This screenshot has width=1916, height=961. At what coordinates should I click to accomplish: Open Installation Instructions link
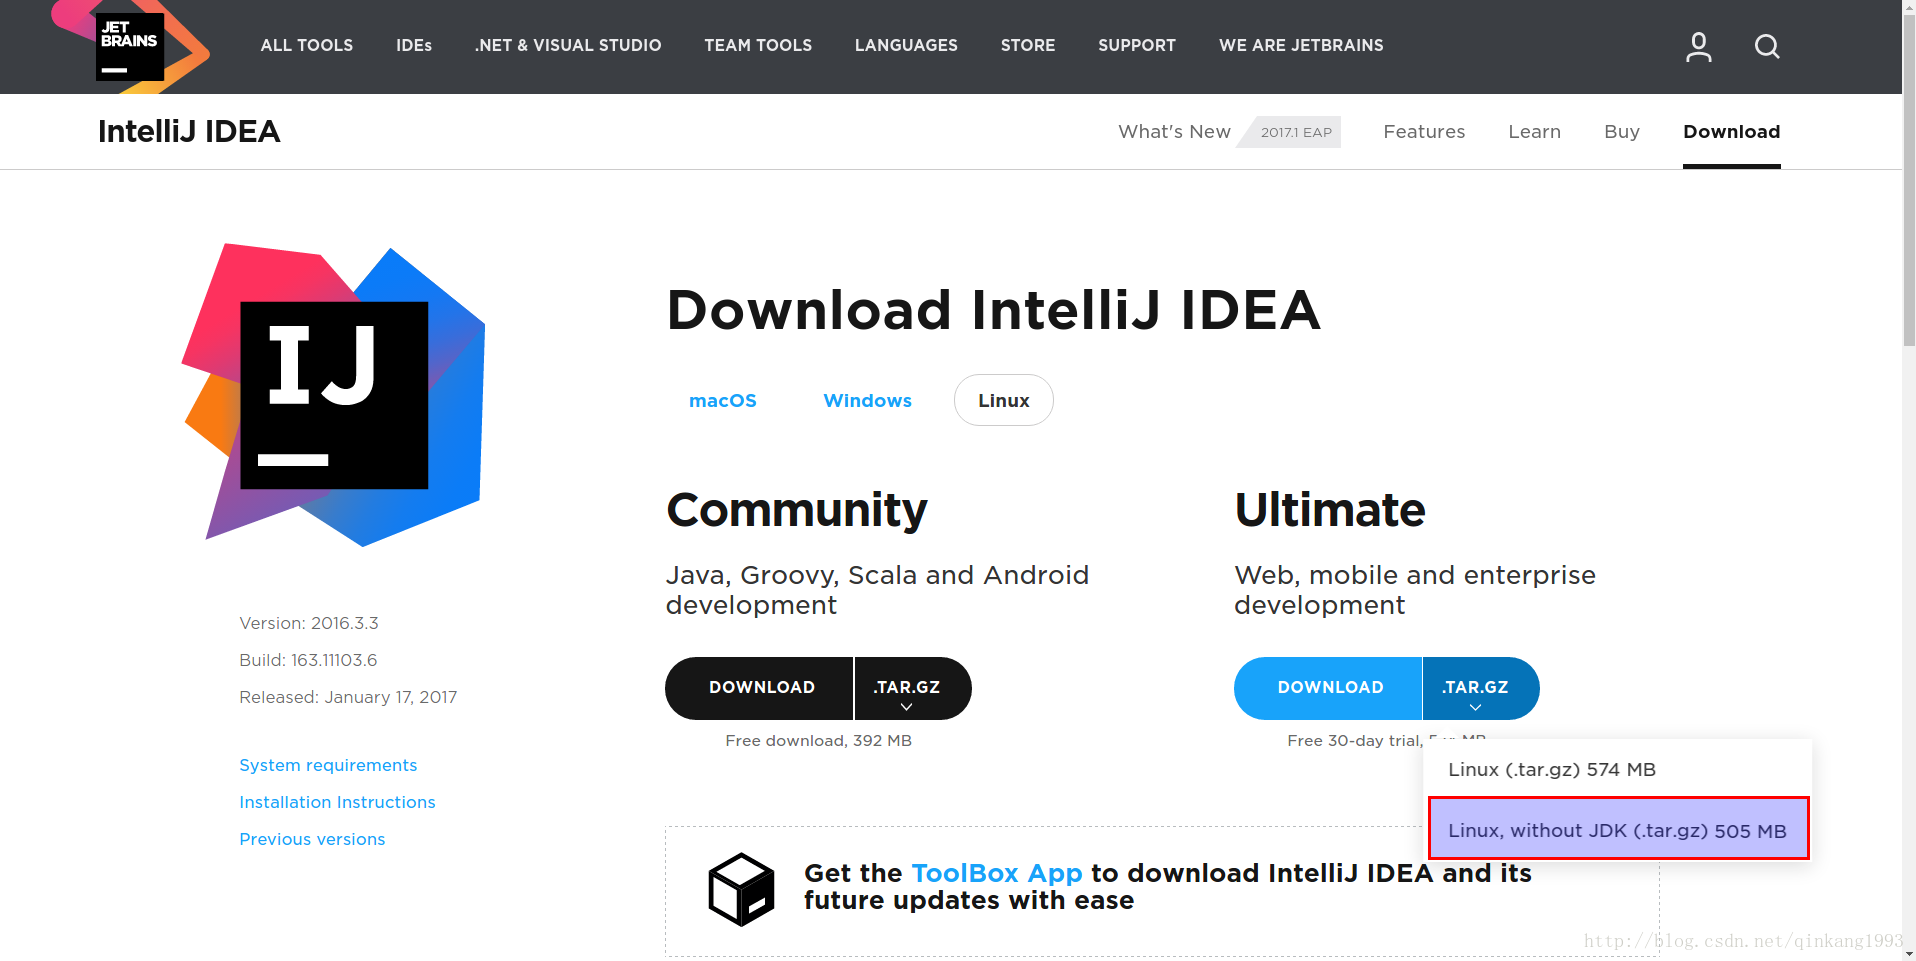[x=337, y=802]
